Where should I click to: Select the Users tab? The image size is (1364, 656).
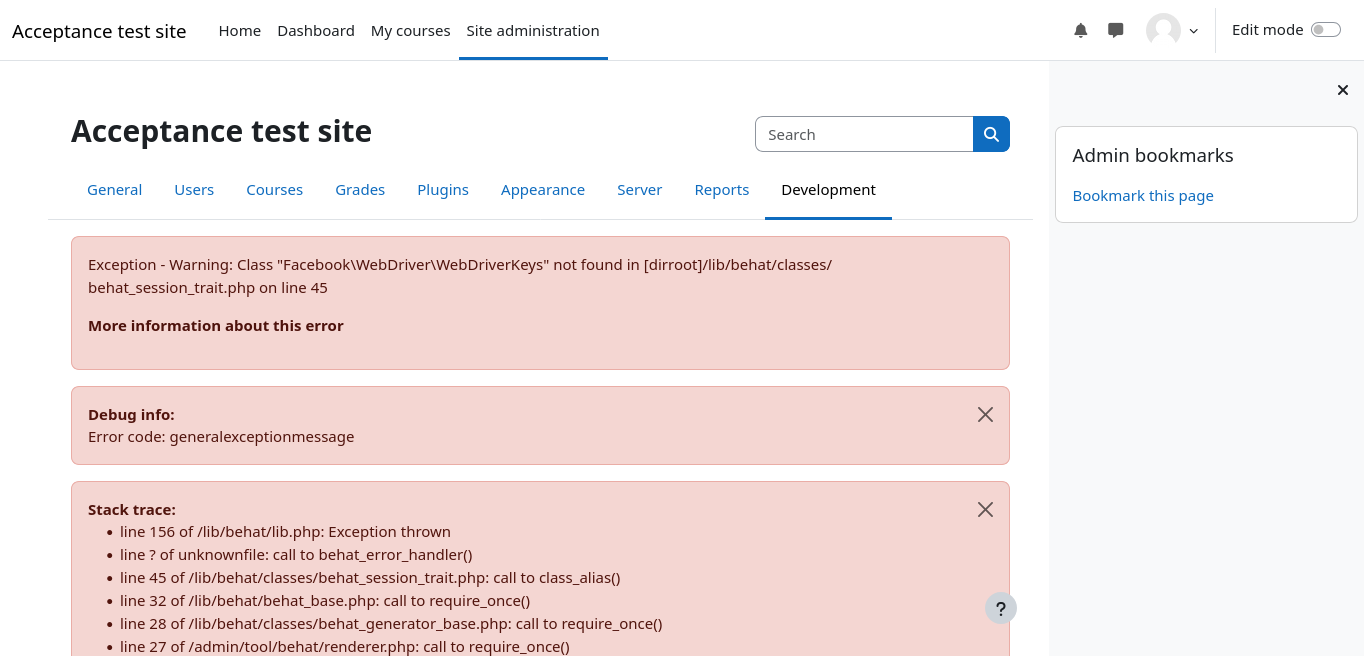(194, 190)
